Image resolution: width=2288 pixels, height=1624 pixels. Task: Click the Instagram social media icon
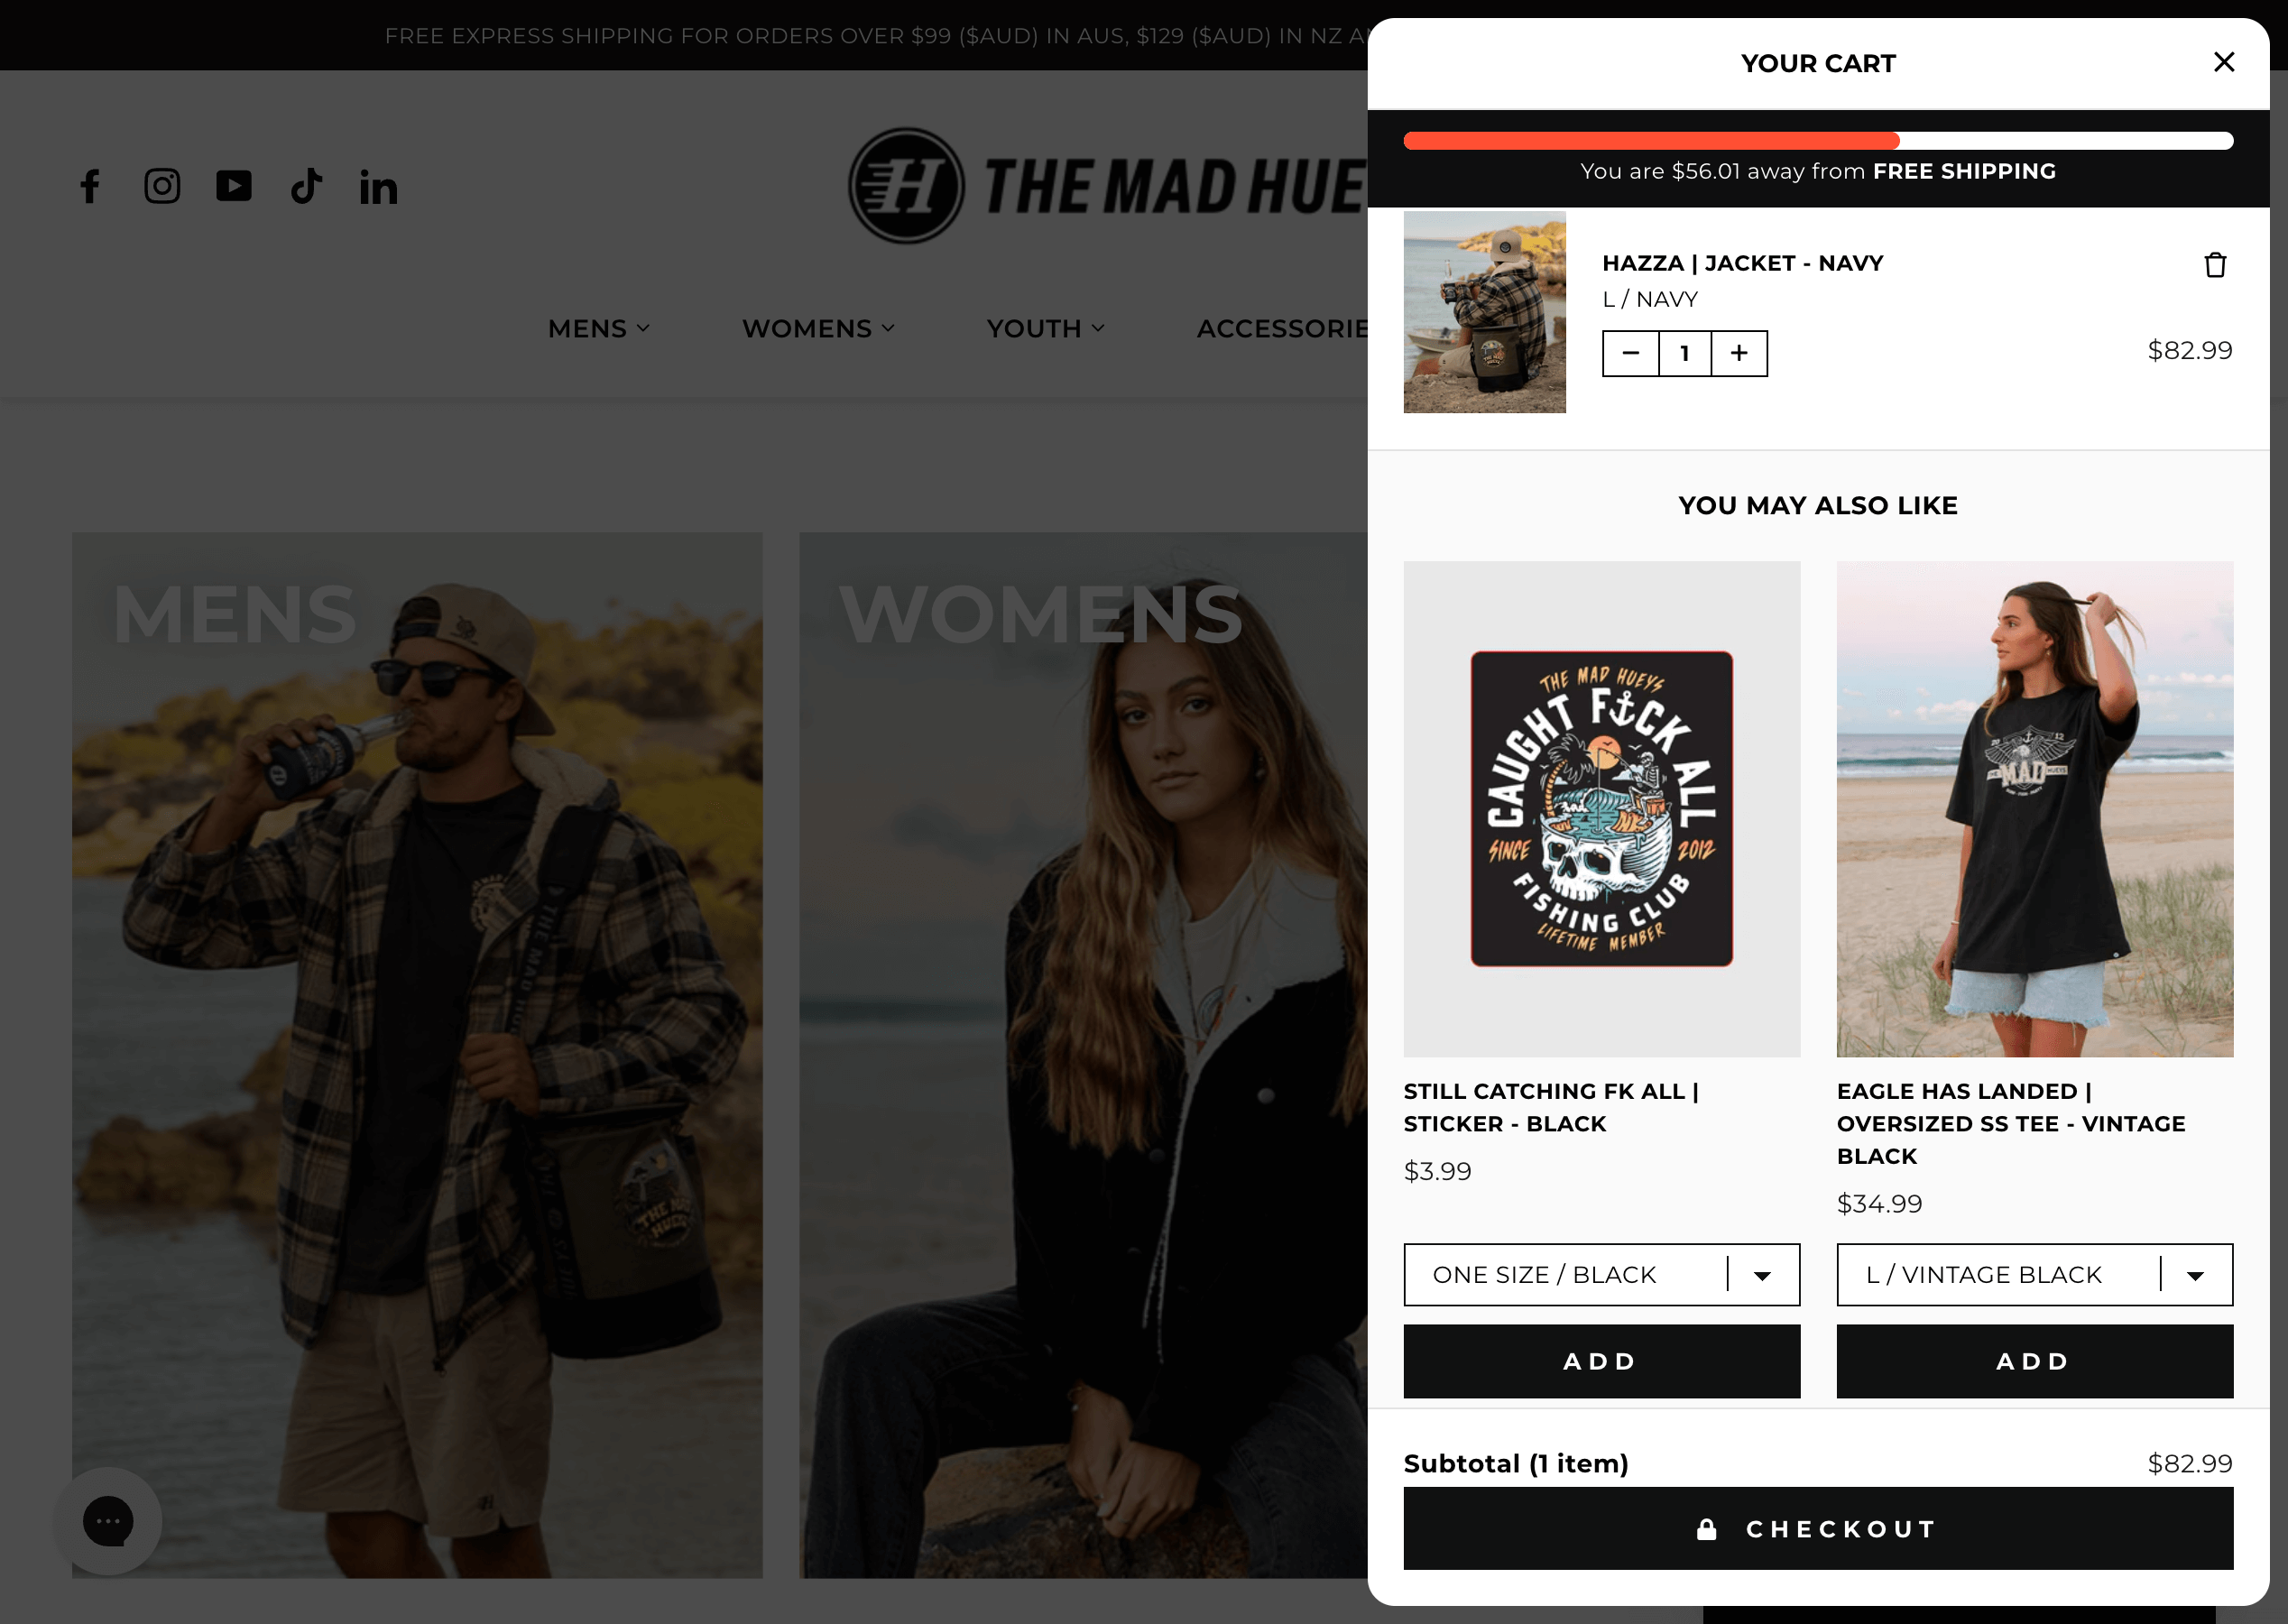160,185
